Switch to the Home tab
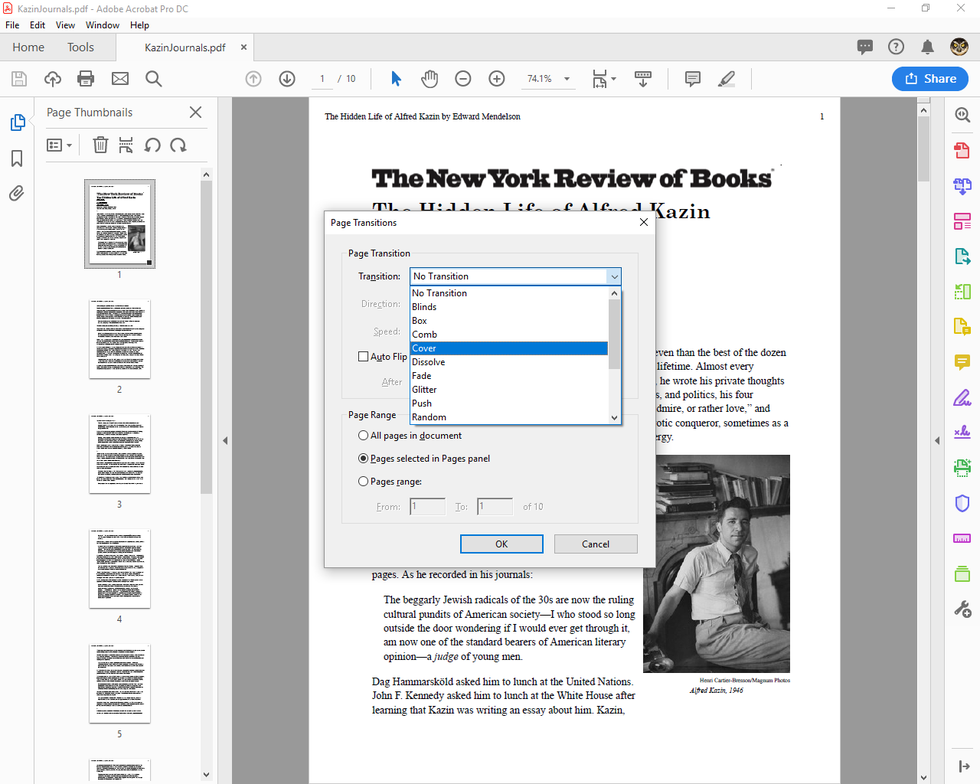This screenshot has height=784, width=980. [x=28, y=46]
